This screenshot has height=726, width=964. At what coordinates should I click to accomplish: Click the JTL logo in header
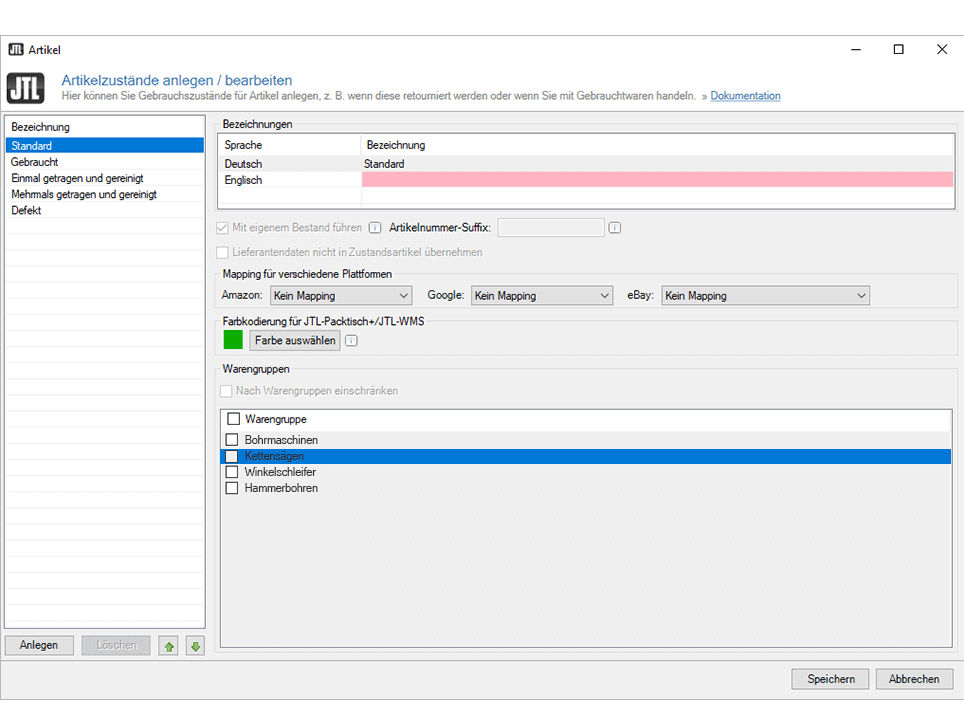[25, 88]
